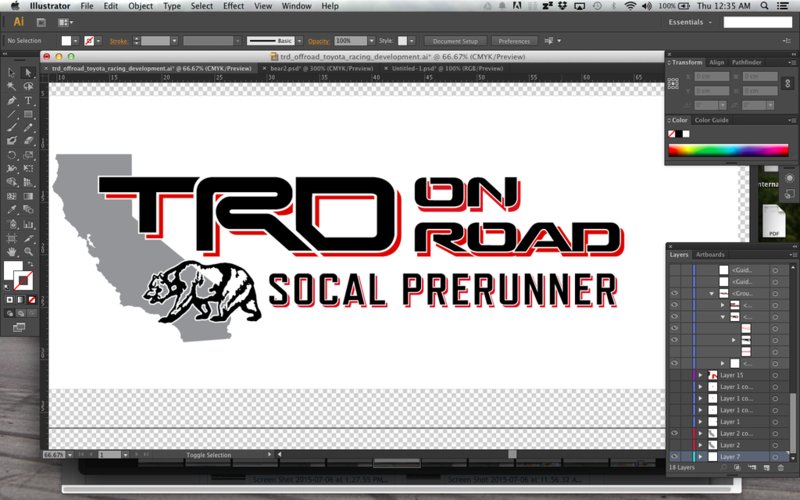The width and height of the screenshot is (800, 500).
Task: Open the Effect menu
Action: point(233,6)
